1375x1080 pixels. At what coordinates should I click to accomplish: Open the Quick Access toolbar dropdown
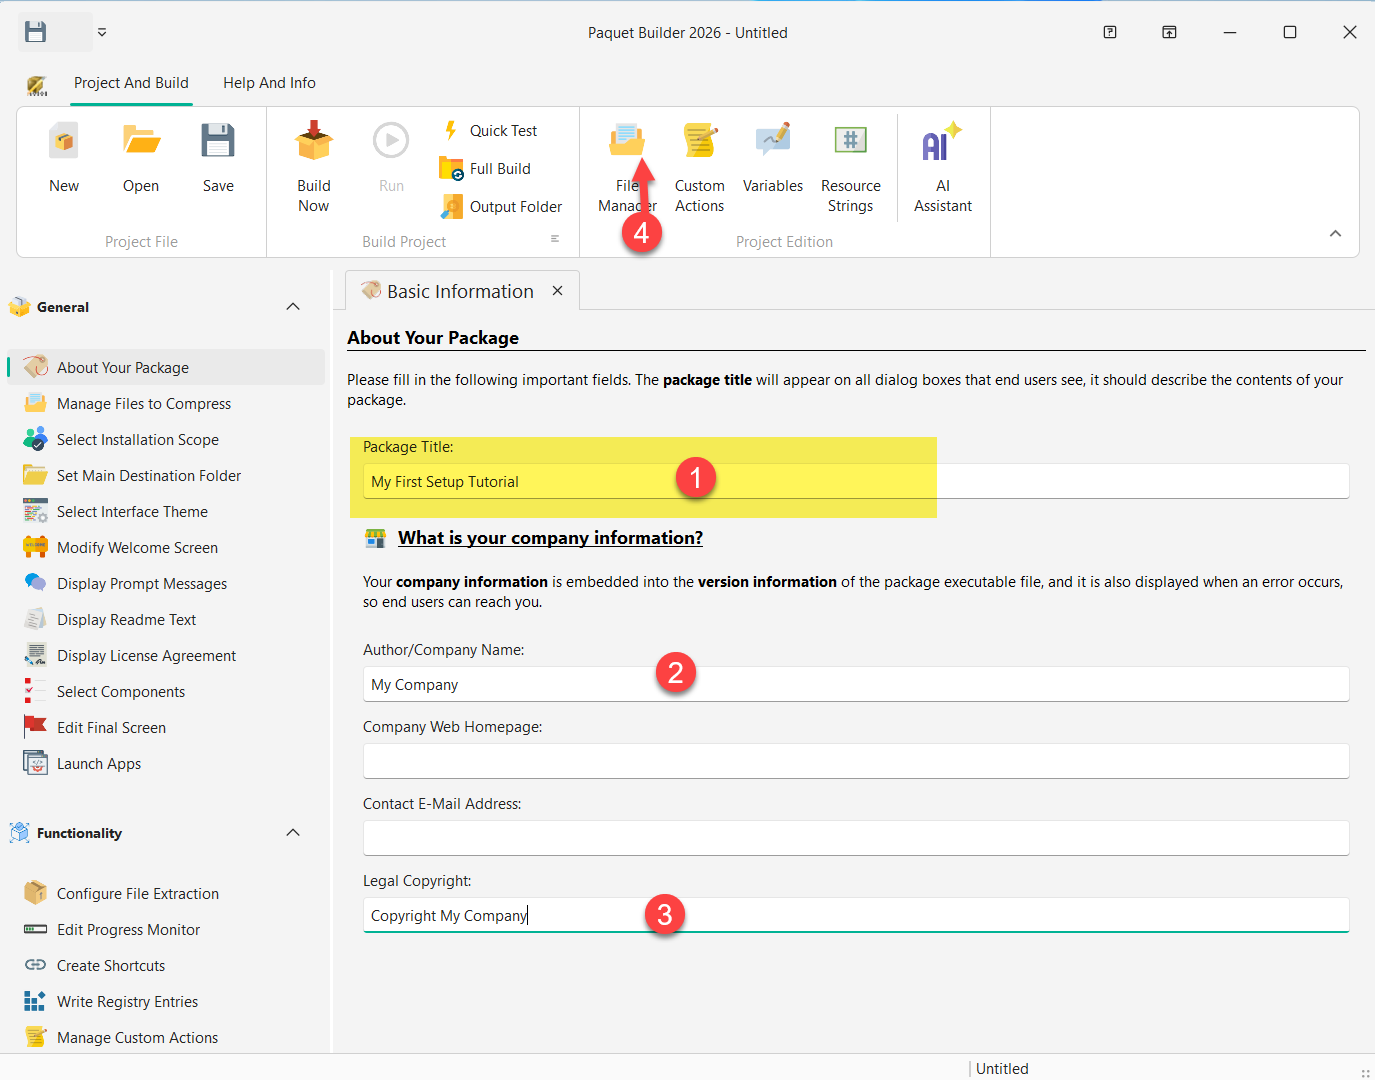point(101,32)
